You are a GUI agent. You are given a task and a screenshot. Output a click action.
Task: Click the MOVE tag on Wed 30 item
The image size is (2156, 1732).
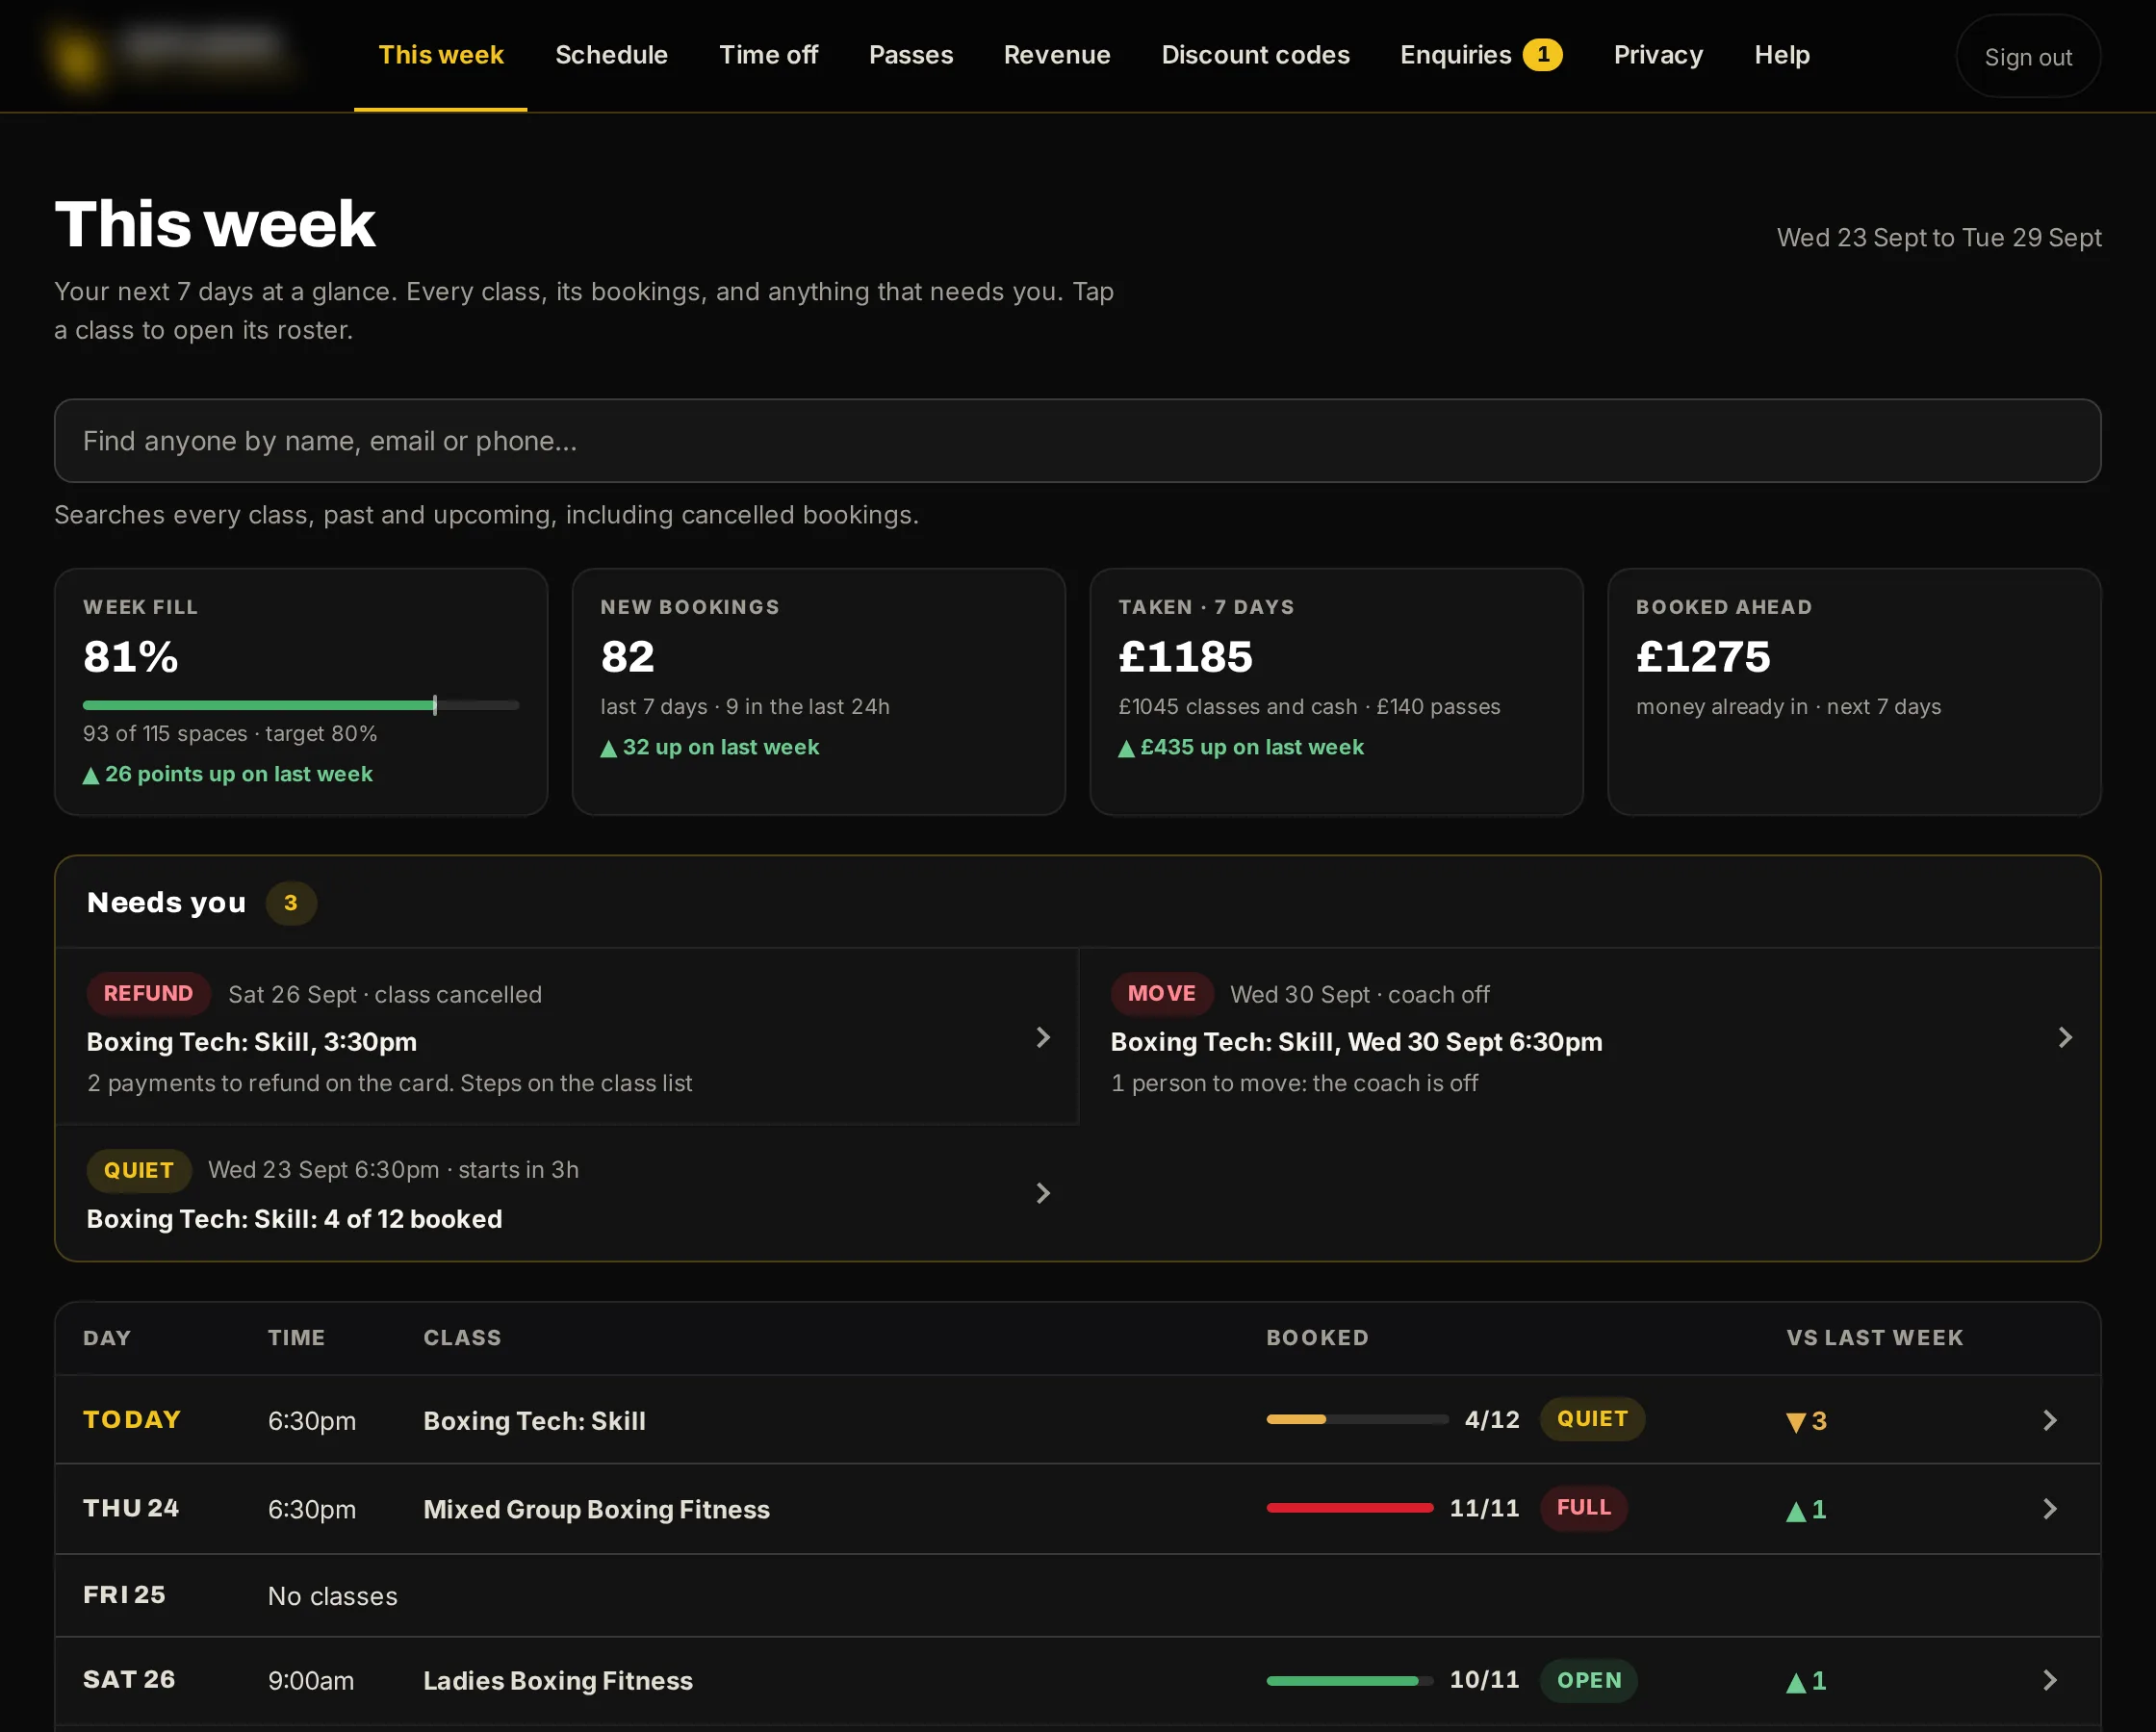coord(1161,994)
